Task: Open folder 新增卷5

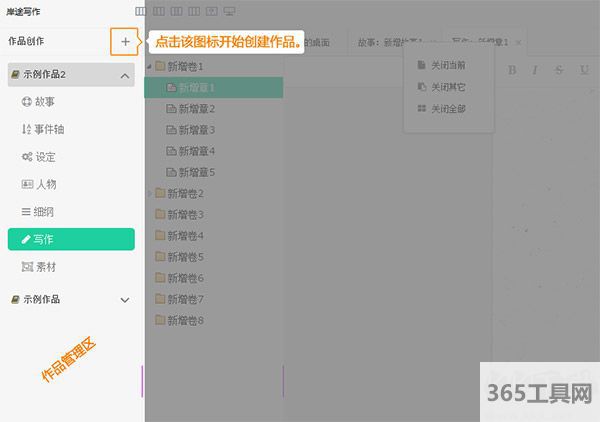Action: coord(185,257)
